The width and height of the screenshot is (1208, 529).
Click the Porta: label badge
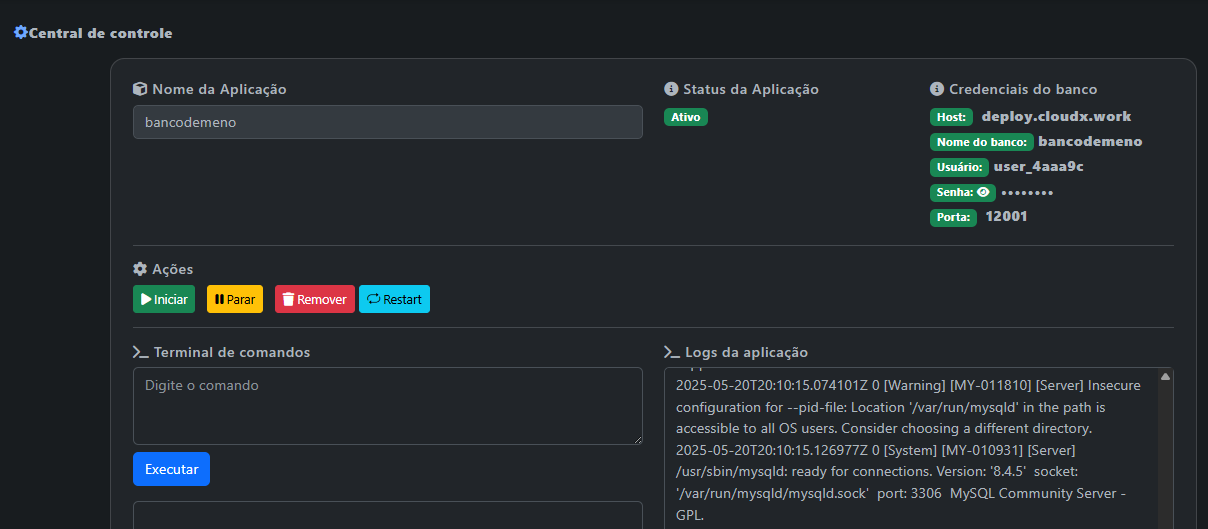953,217
